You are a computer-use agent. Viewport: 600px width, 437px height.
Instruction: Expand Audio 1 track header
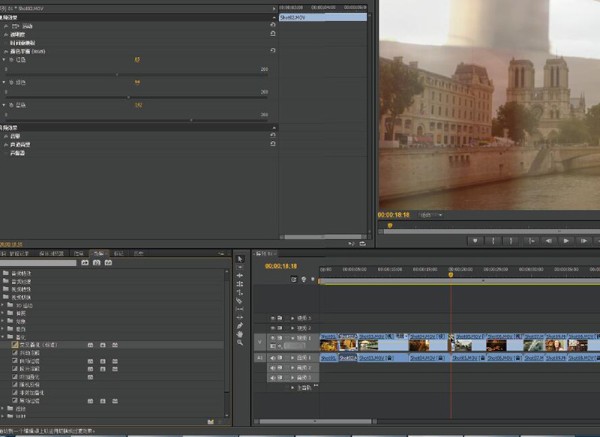point(293,358)
